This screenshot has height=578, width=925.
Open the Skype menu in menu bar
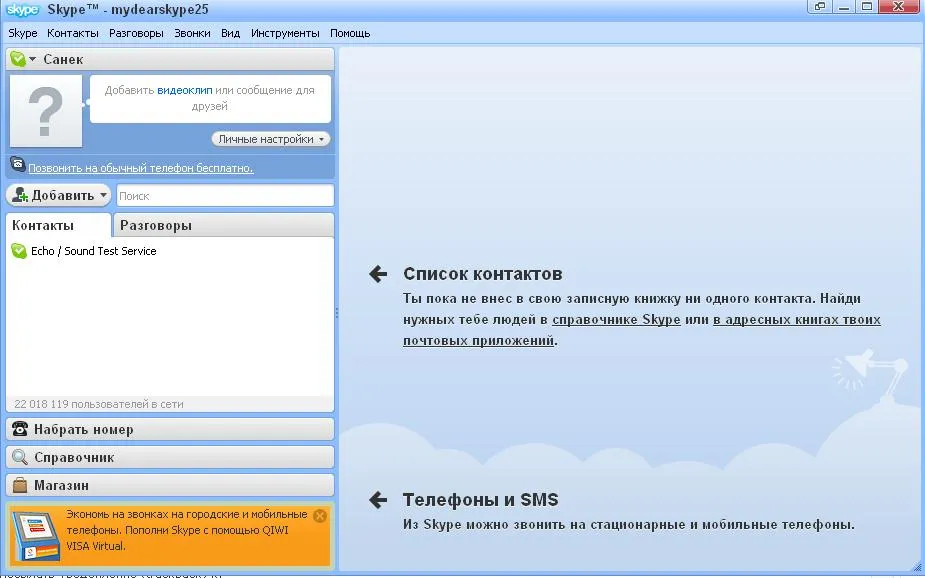23,33
